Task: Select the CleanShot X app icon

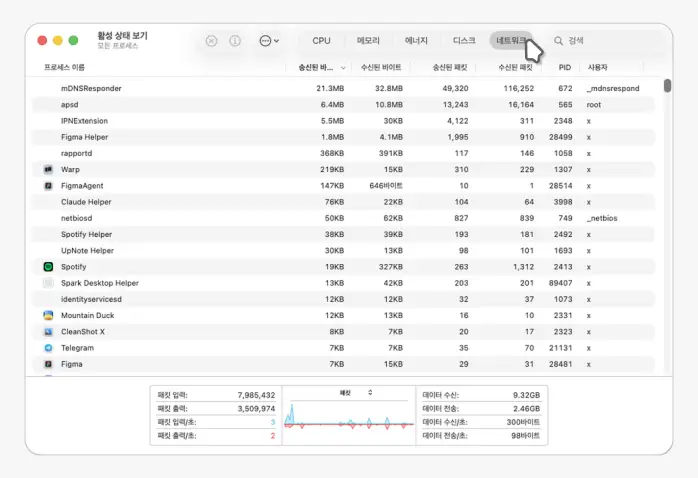Action: pos(48,332)
